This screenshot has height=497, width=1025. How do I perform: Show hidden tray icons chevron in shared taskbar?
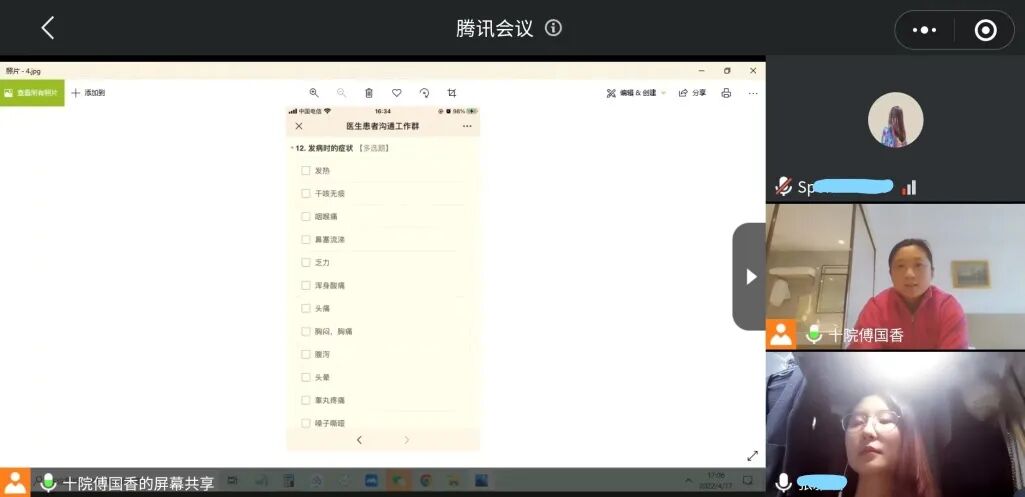688,481
